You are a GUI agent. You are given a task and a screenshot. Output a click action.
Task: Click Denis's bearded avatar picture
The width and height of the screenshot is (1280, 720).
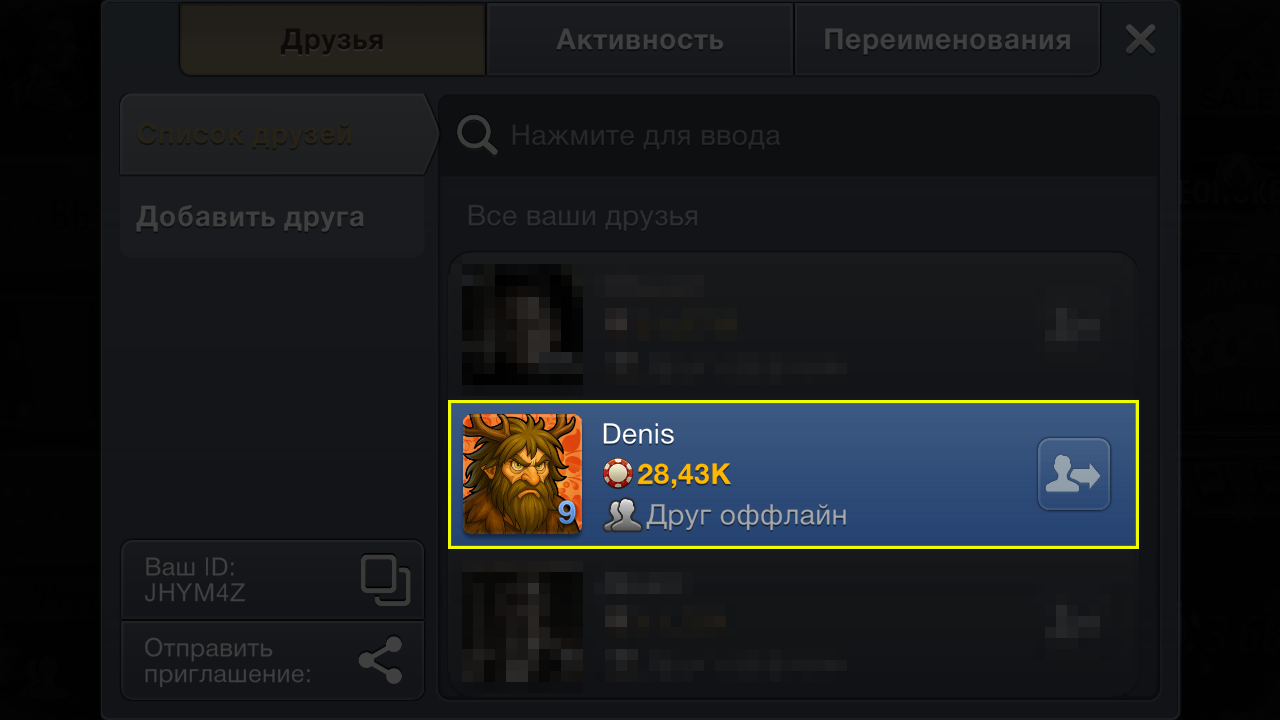[x=522, y=474]
